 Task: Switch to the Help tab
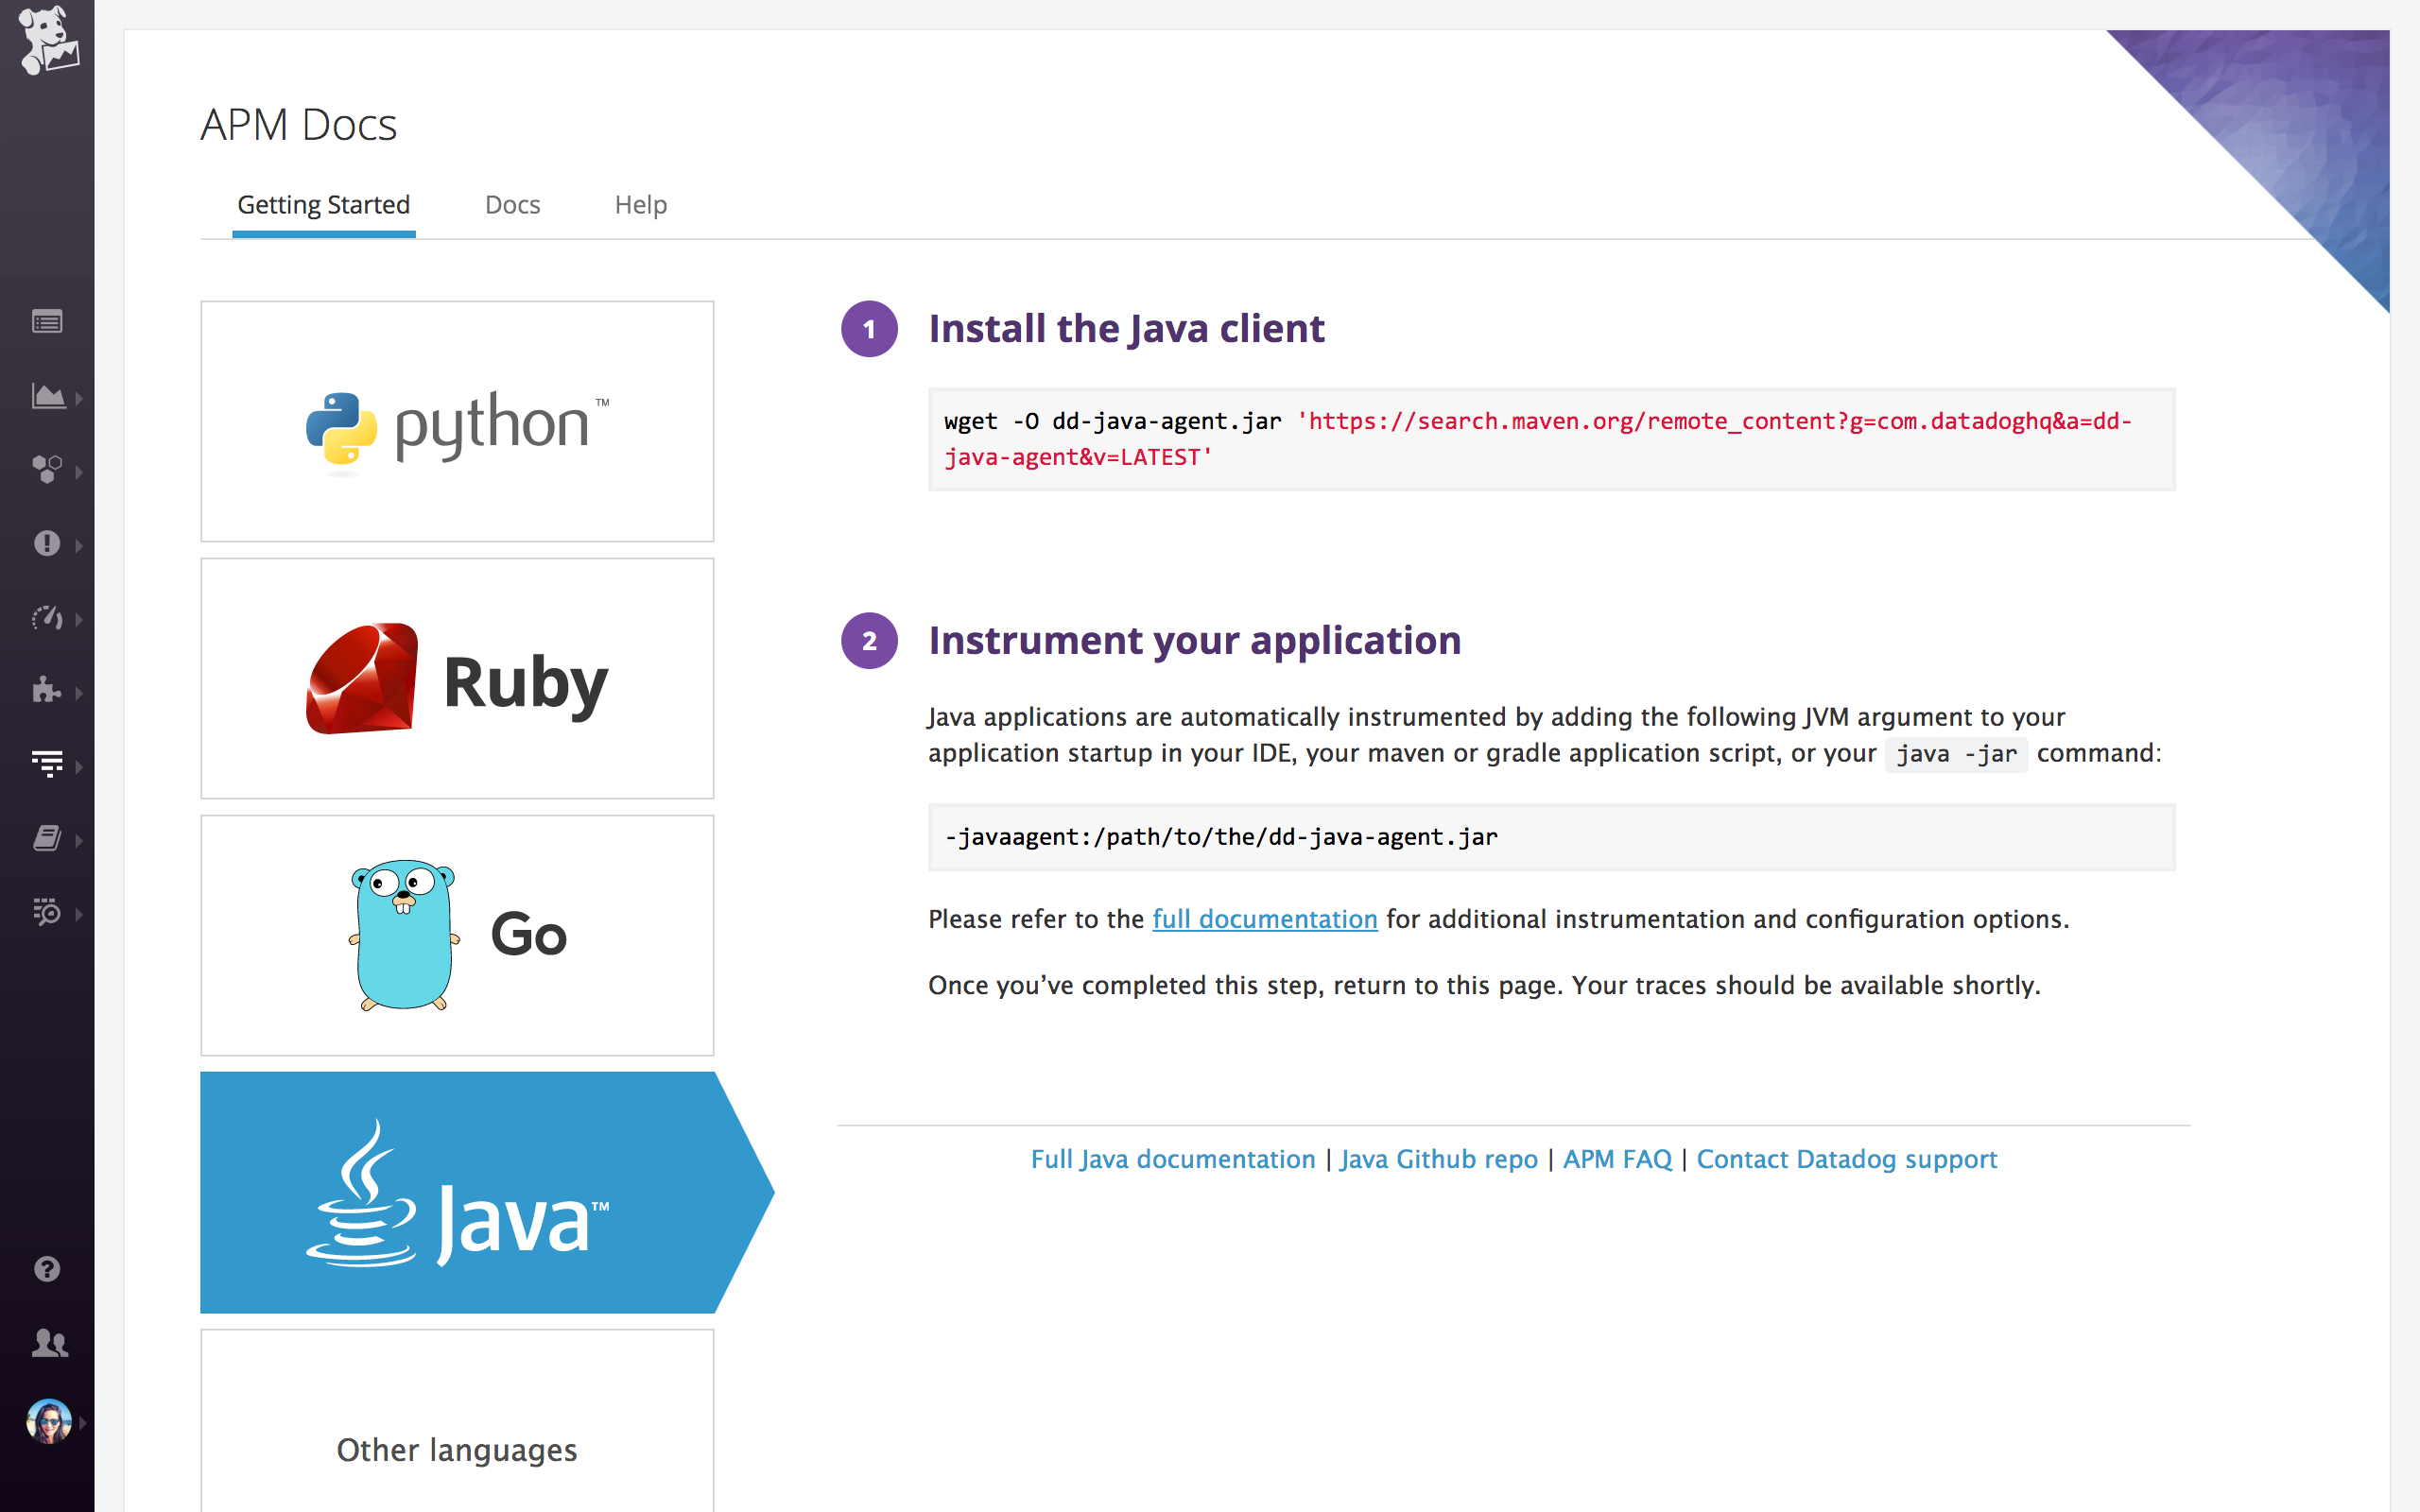coord(640,205)
